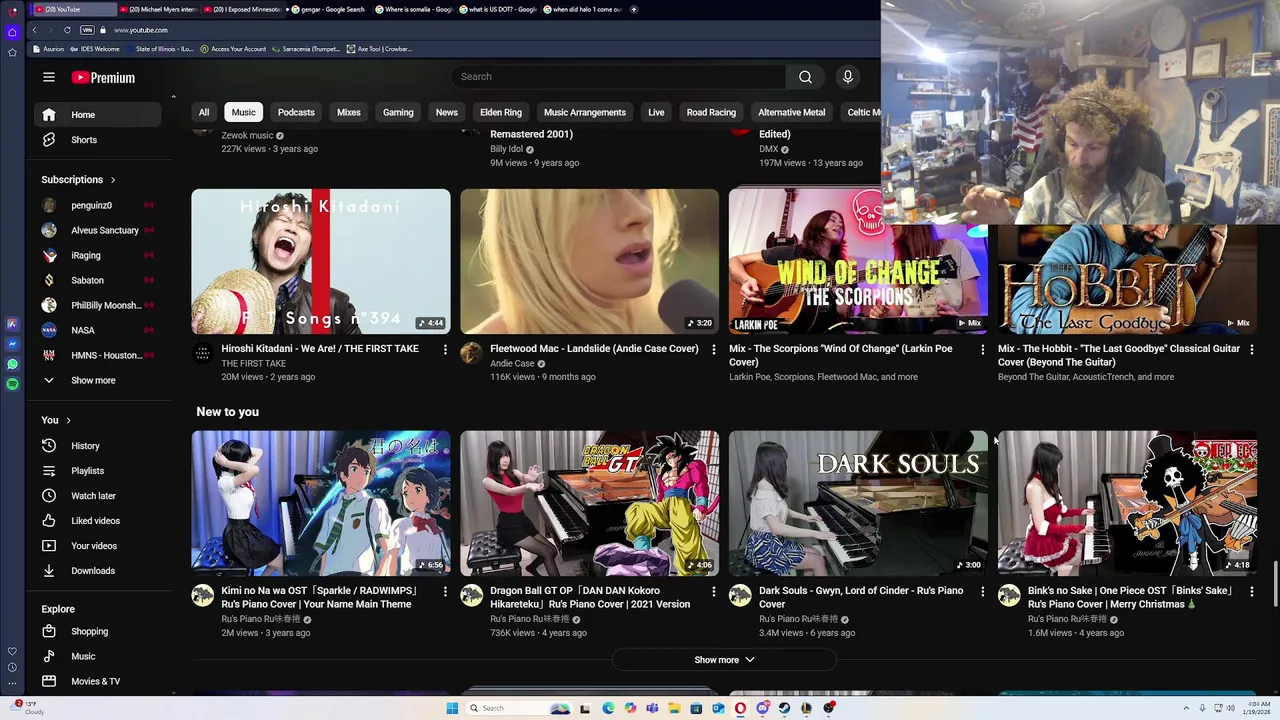Screen dimensions: 1280x720
Task: Play the Fleetwood Mac Landslide thumbnail
Action: point(589,261)
